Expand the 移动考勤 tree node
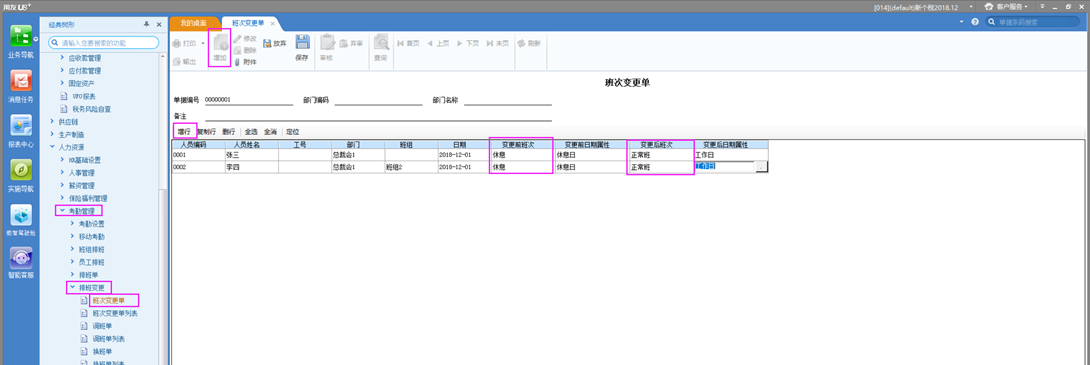Viewport: 1090px width, 365px height. (x=72, y=236)
